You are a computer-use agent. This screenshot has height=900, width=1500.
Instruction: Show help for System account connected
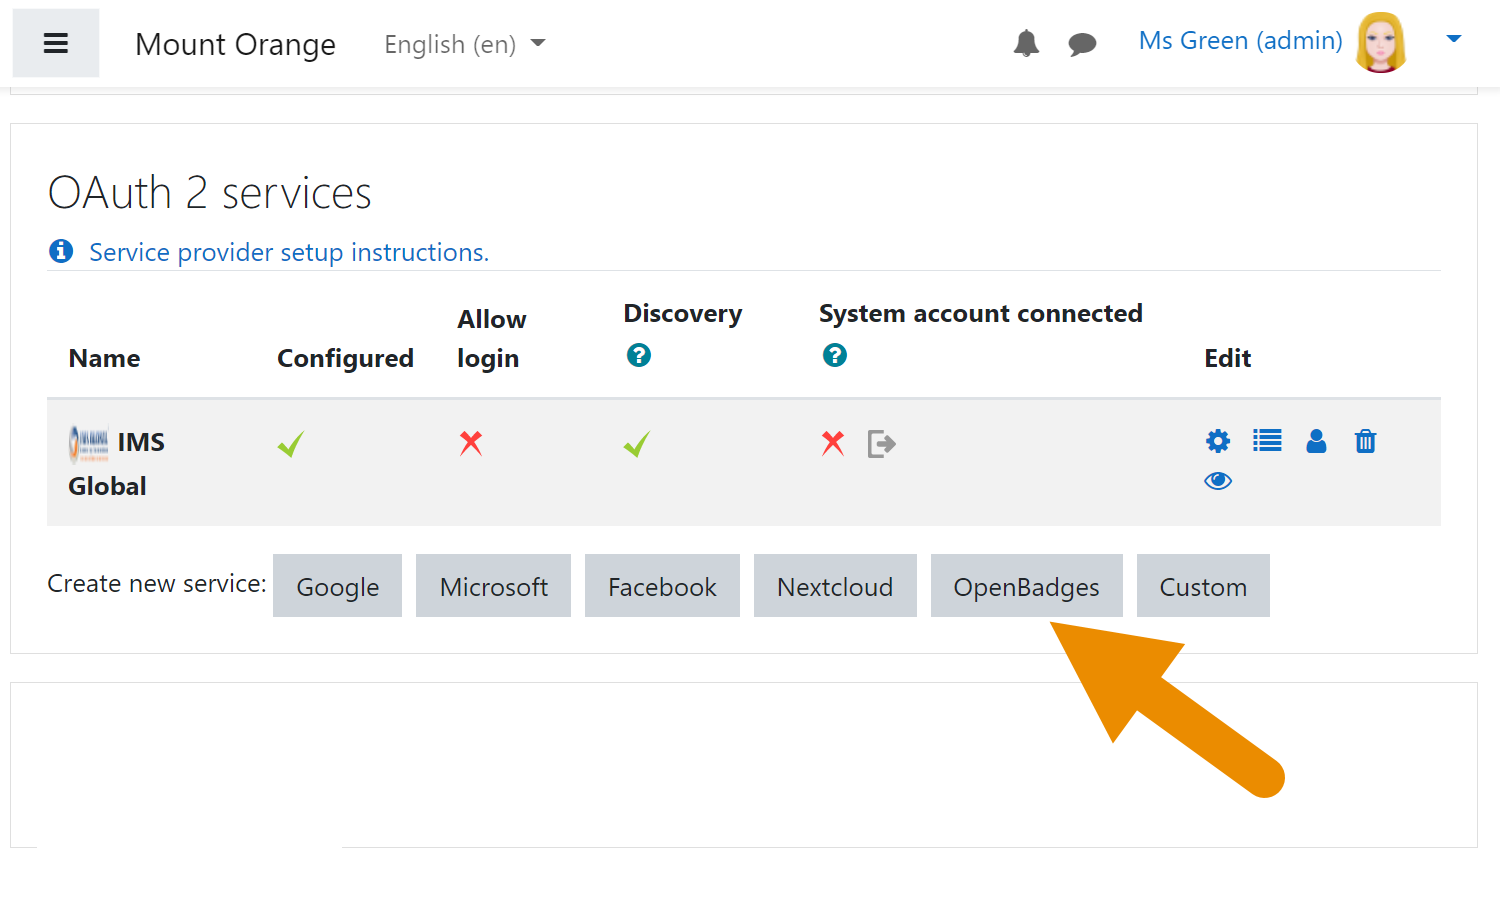[835, 355]
